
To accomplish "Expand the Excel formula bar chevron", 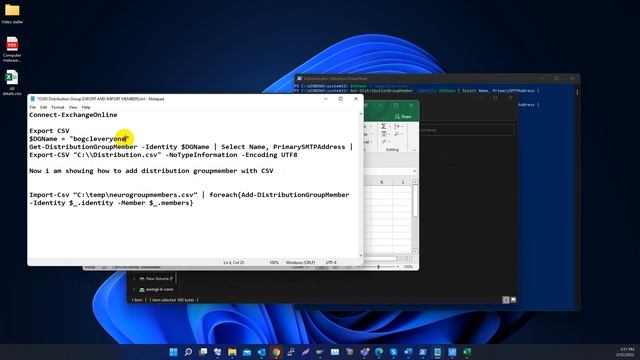I will [414, 171].
